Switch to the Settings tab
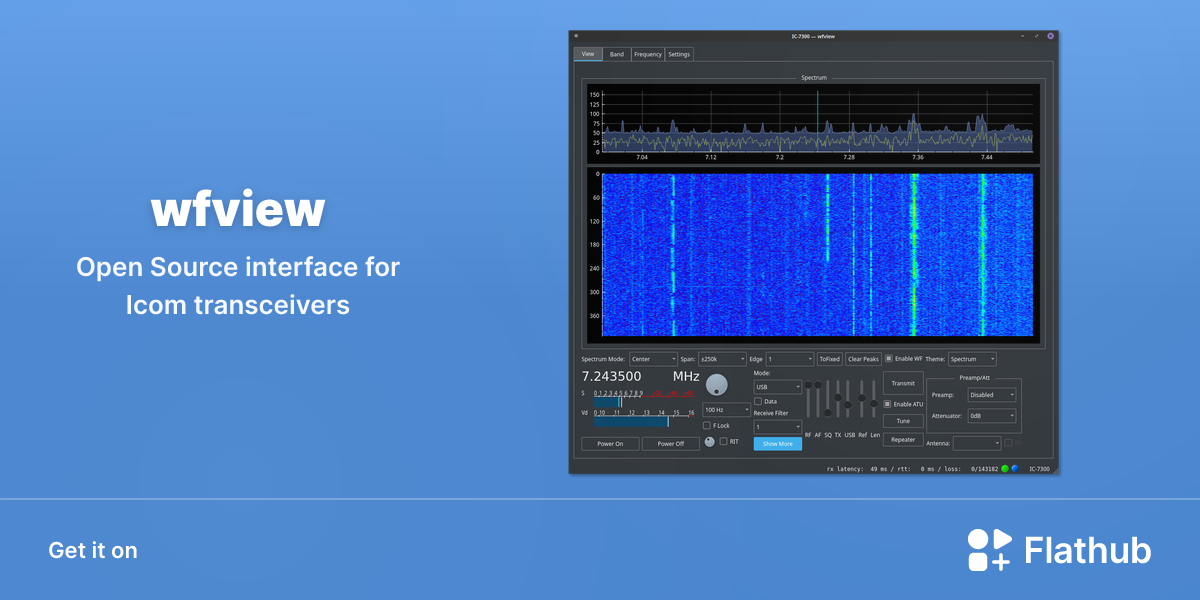 point(679,54)
